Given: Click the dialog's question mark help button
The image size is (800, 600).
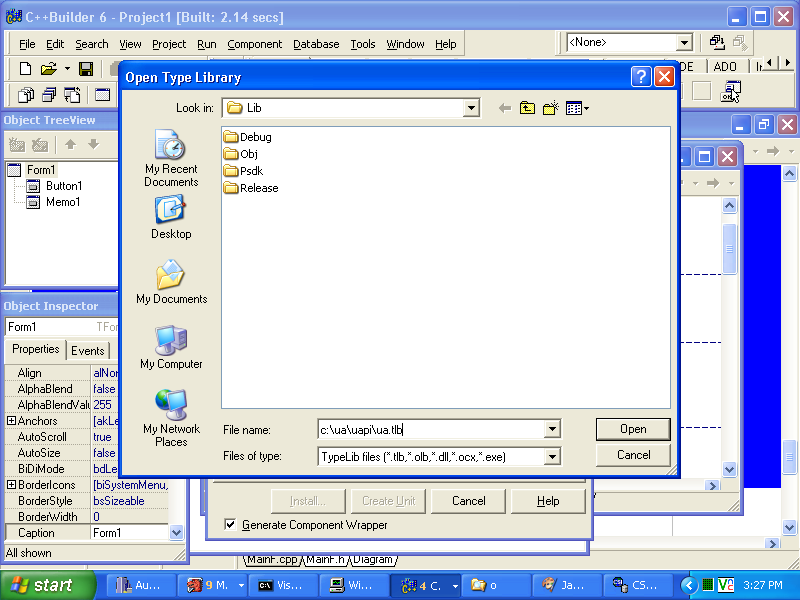Looking at the screenshot, I should click(x=641, y=77).
